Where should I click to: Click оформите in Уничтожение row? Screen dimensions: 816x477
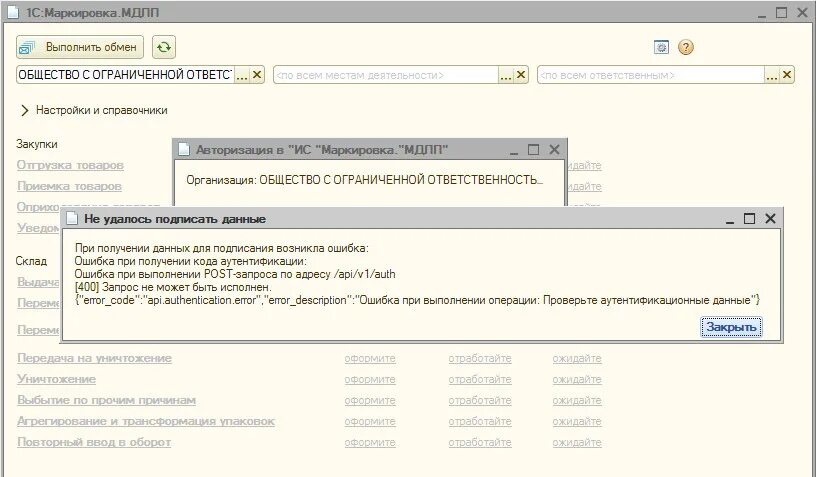(370, 379)
